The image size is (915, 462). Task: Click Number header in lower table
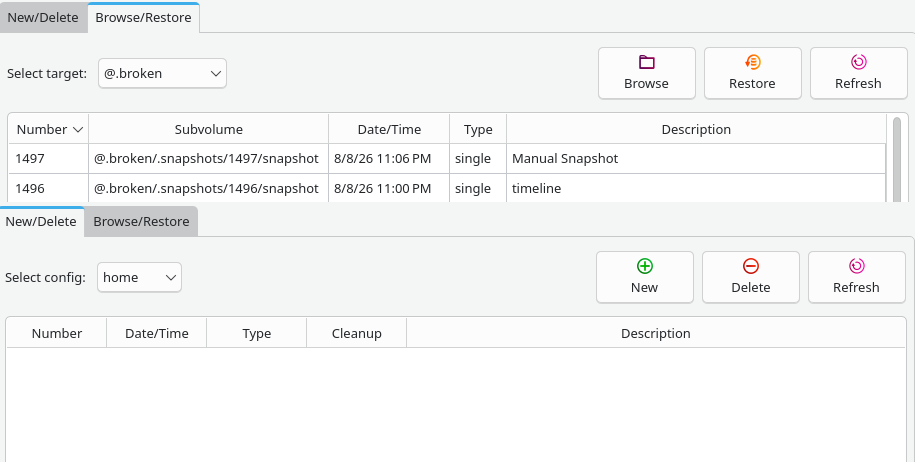pos(57,334)
